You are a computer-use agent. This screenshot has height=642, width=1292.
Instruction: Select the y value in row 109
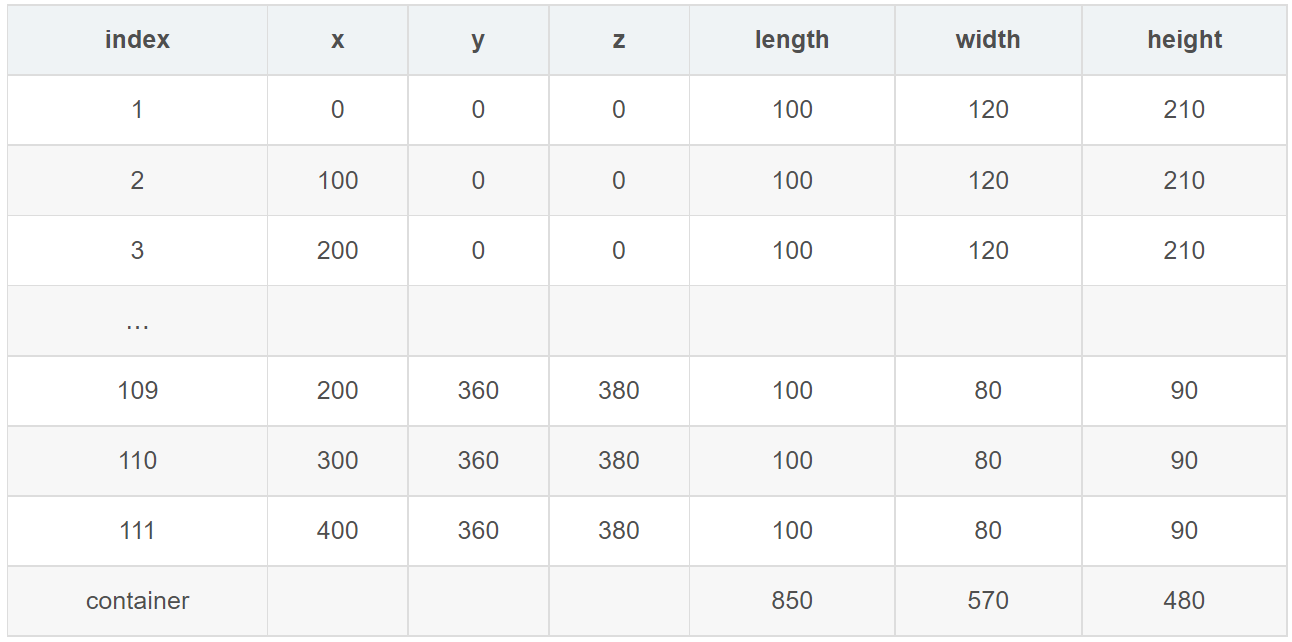pos(478,390)
